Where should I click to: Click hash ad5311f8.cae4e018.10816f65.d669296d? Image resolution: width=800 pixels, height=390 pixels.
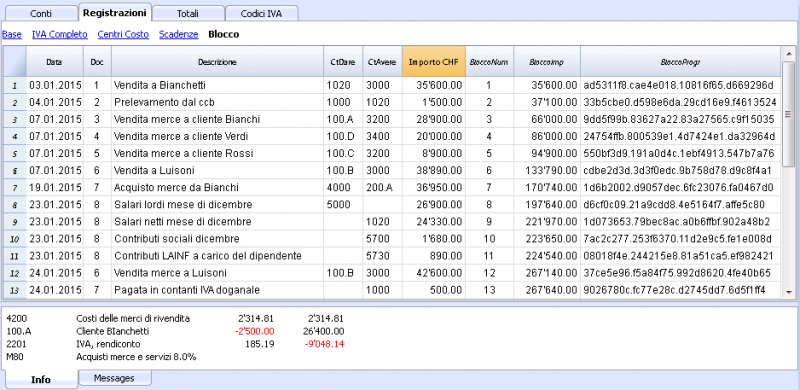(x=680, y=85)
